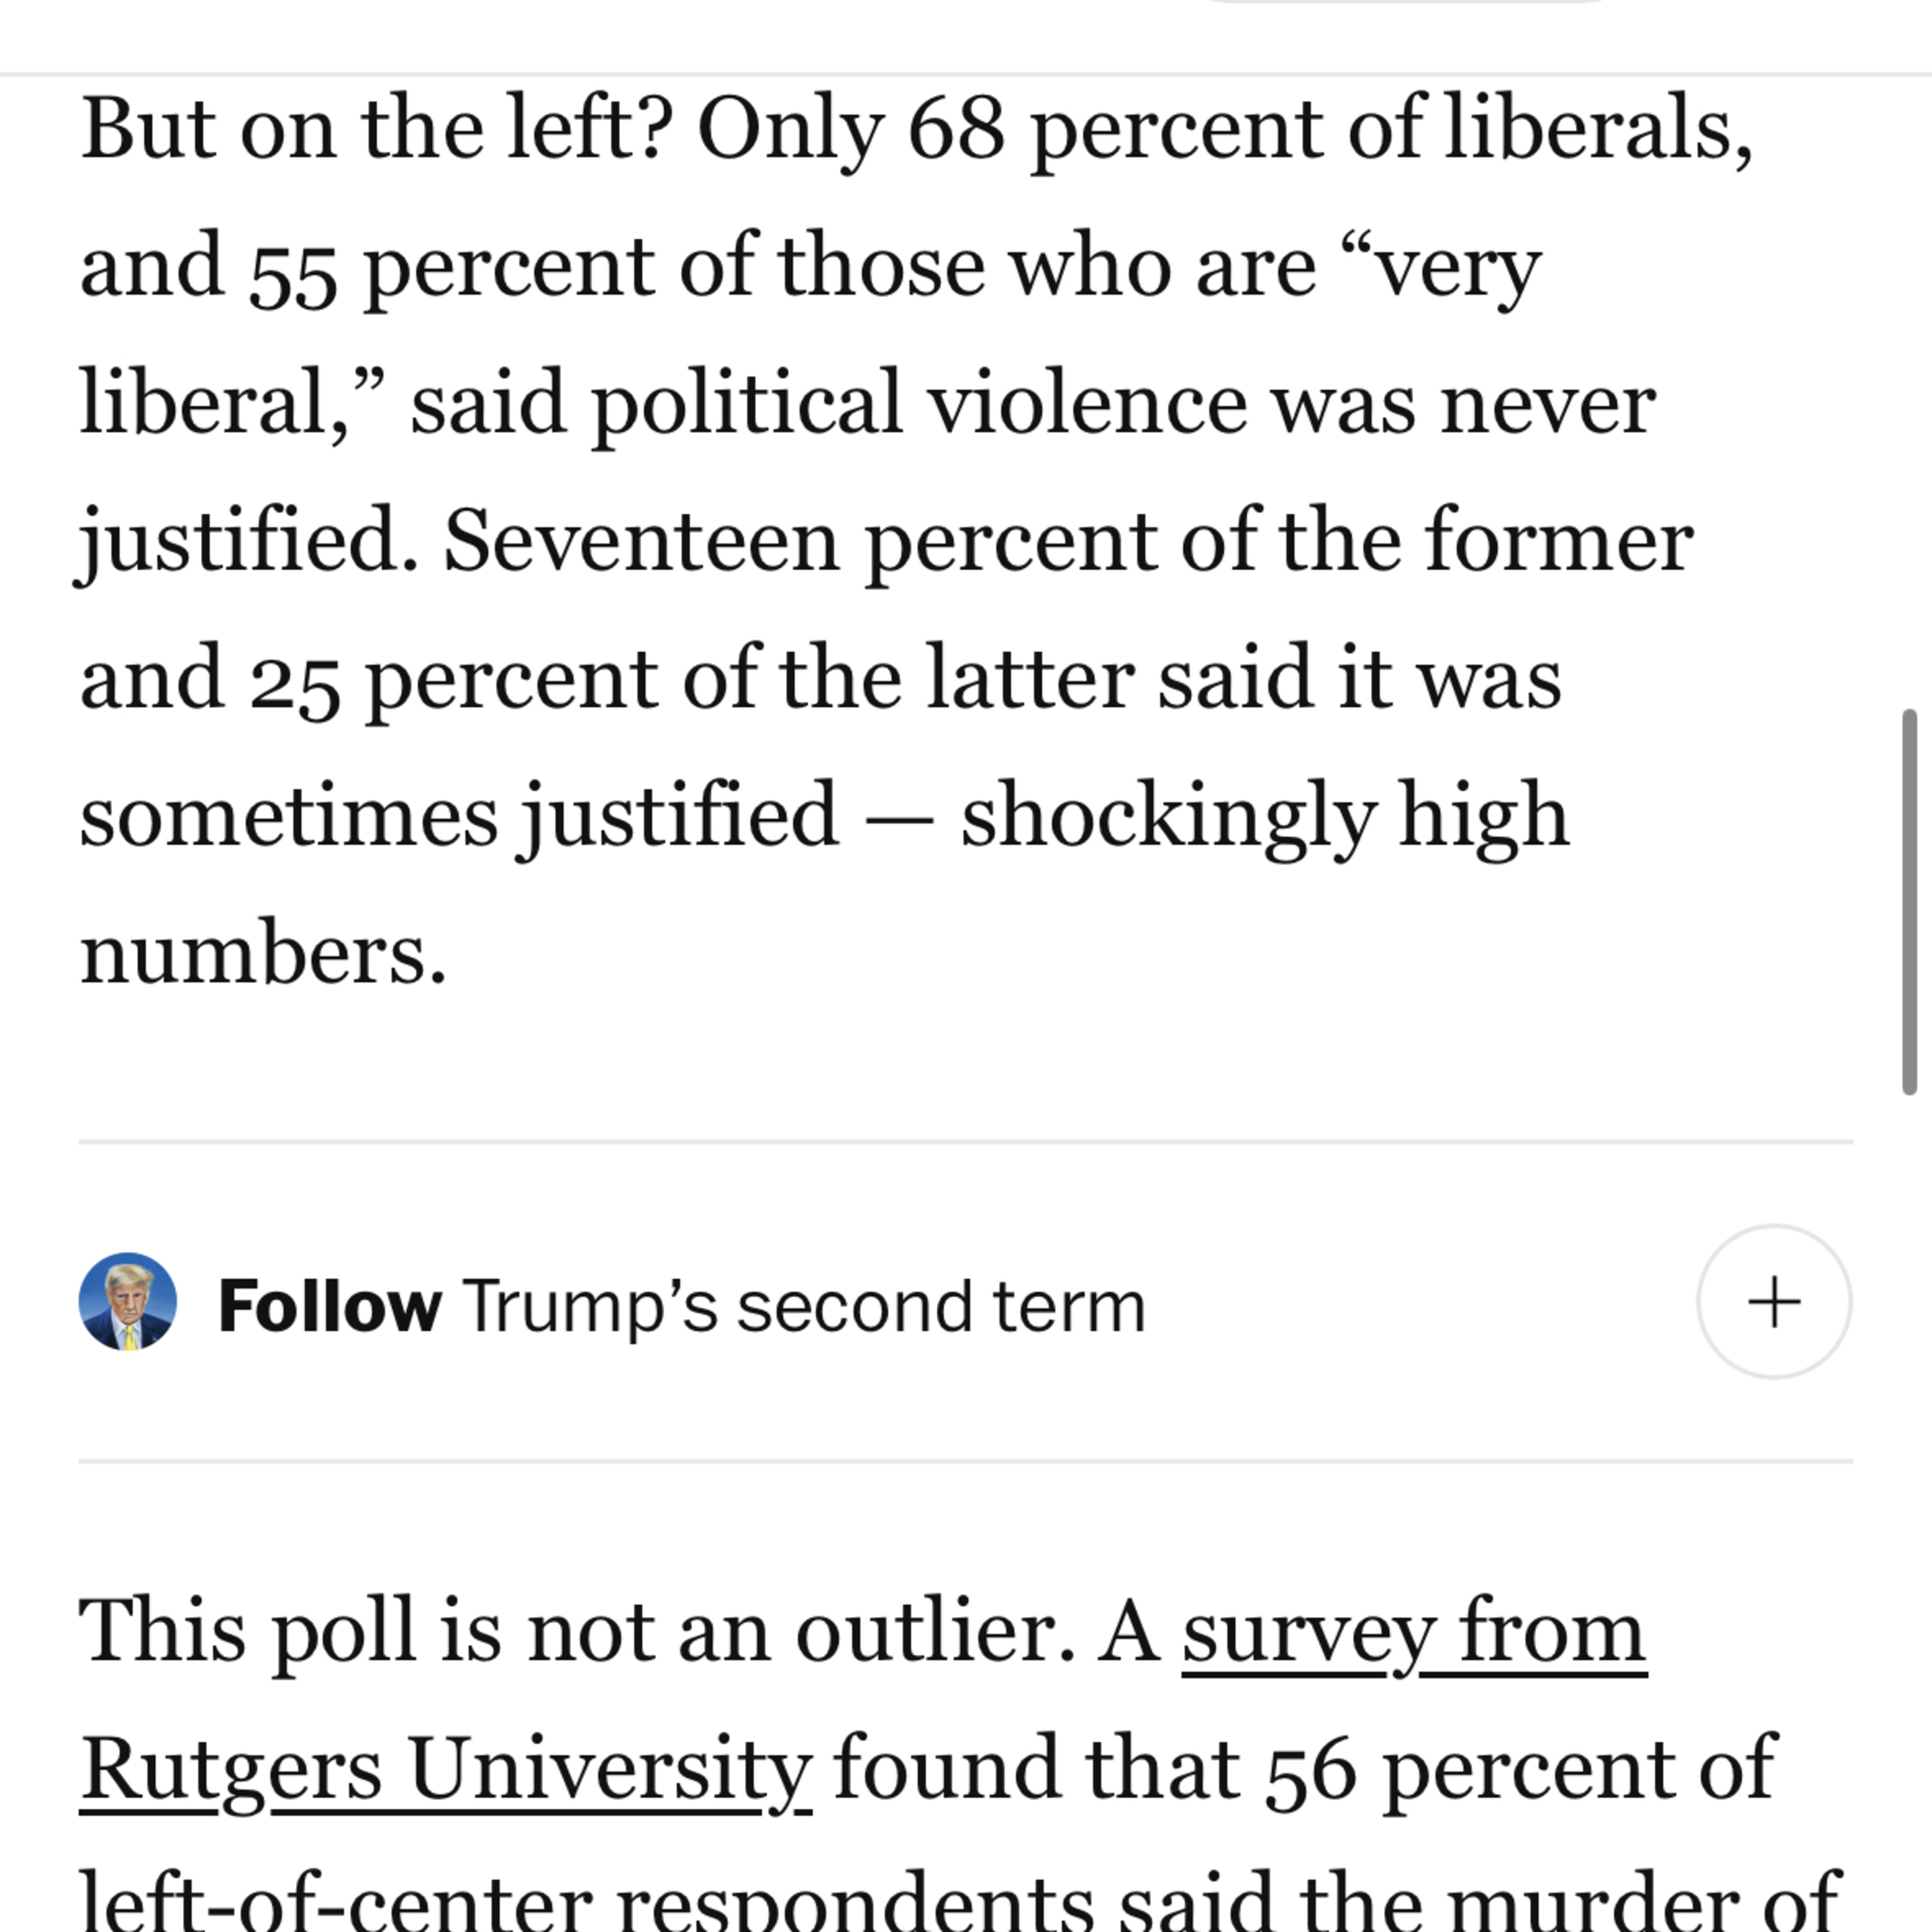Select the "Trump's second term" topic text
Image resolution: width=1932 pixels, height=1932 pixels.
[804, 1306]
